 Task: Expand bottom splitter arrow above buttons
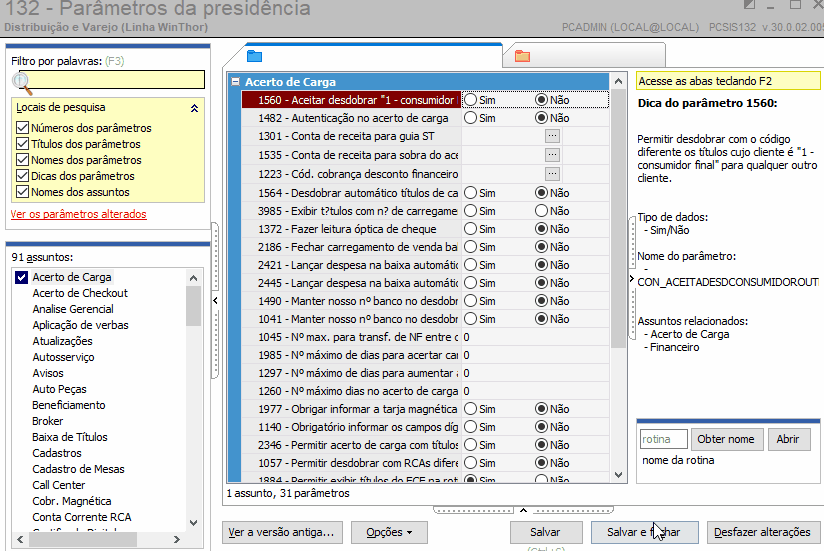(523, 510)
